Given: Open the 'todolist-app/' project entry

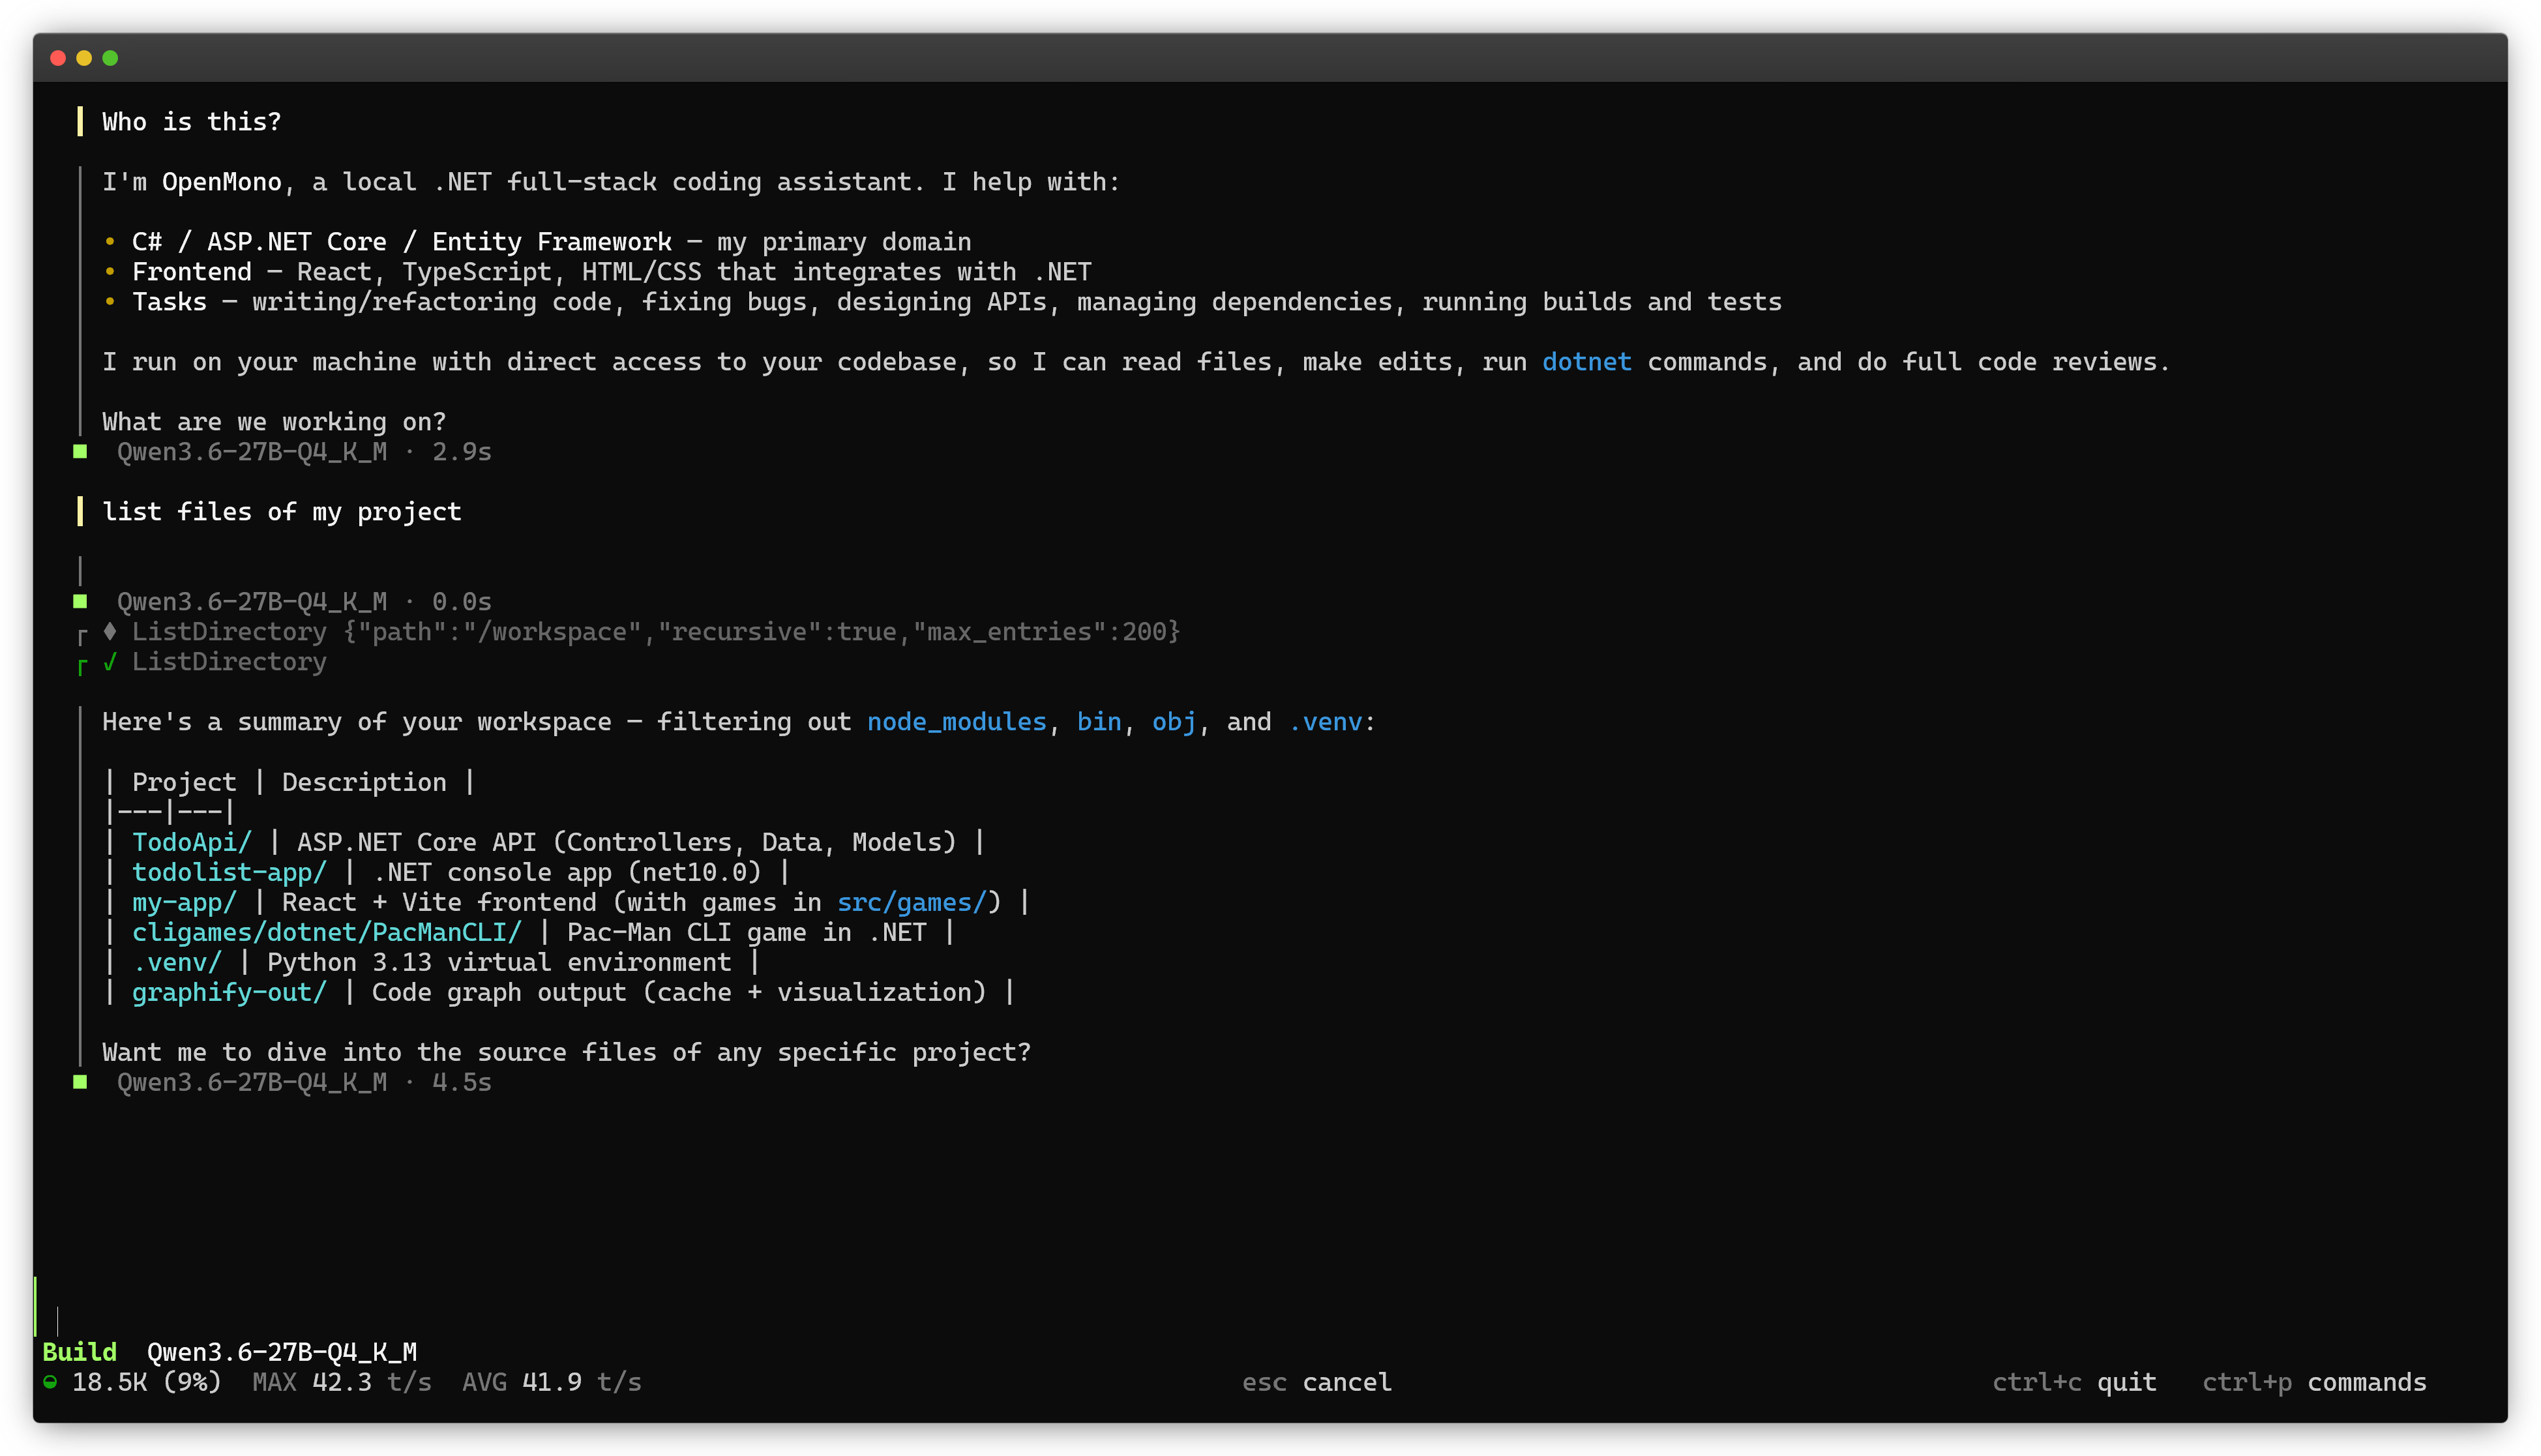Looking at the screenshot, I should point(229,872).
